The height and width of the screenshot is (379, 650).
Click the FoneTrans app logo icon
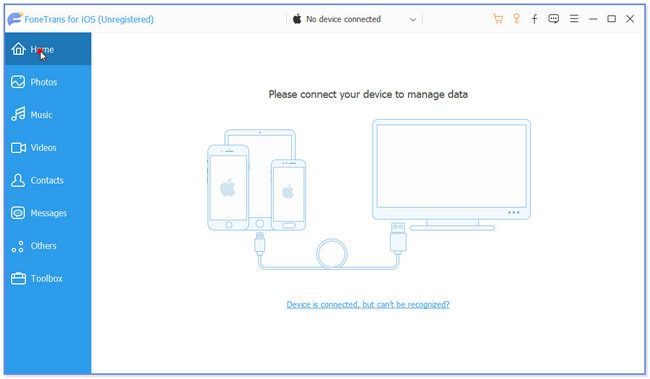[15, 19]
